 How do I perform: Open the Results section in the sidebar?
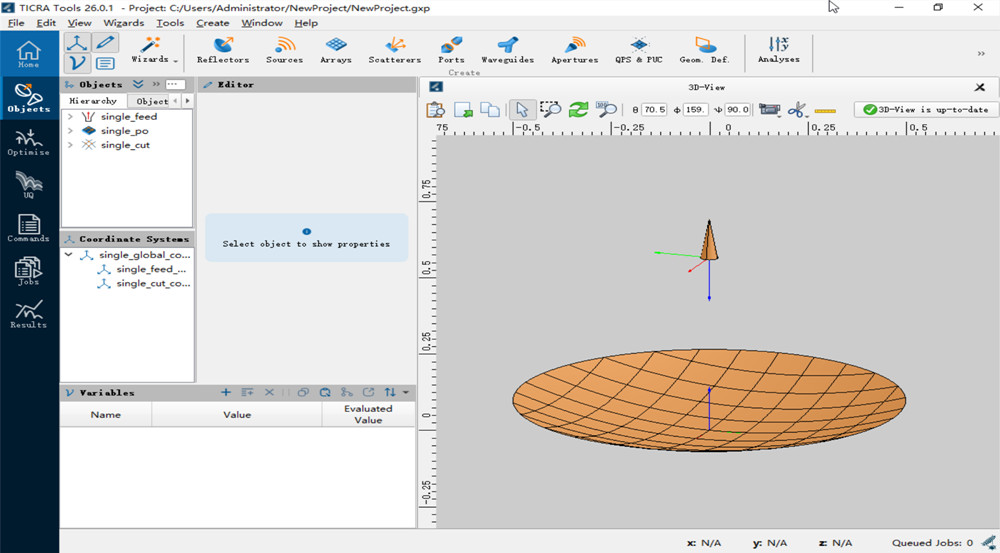click(29, 314)
